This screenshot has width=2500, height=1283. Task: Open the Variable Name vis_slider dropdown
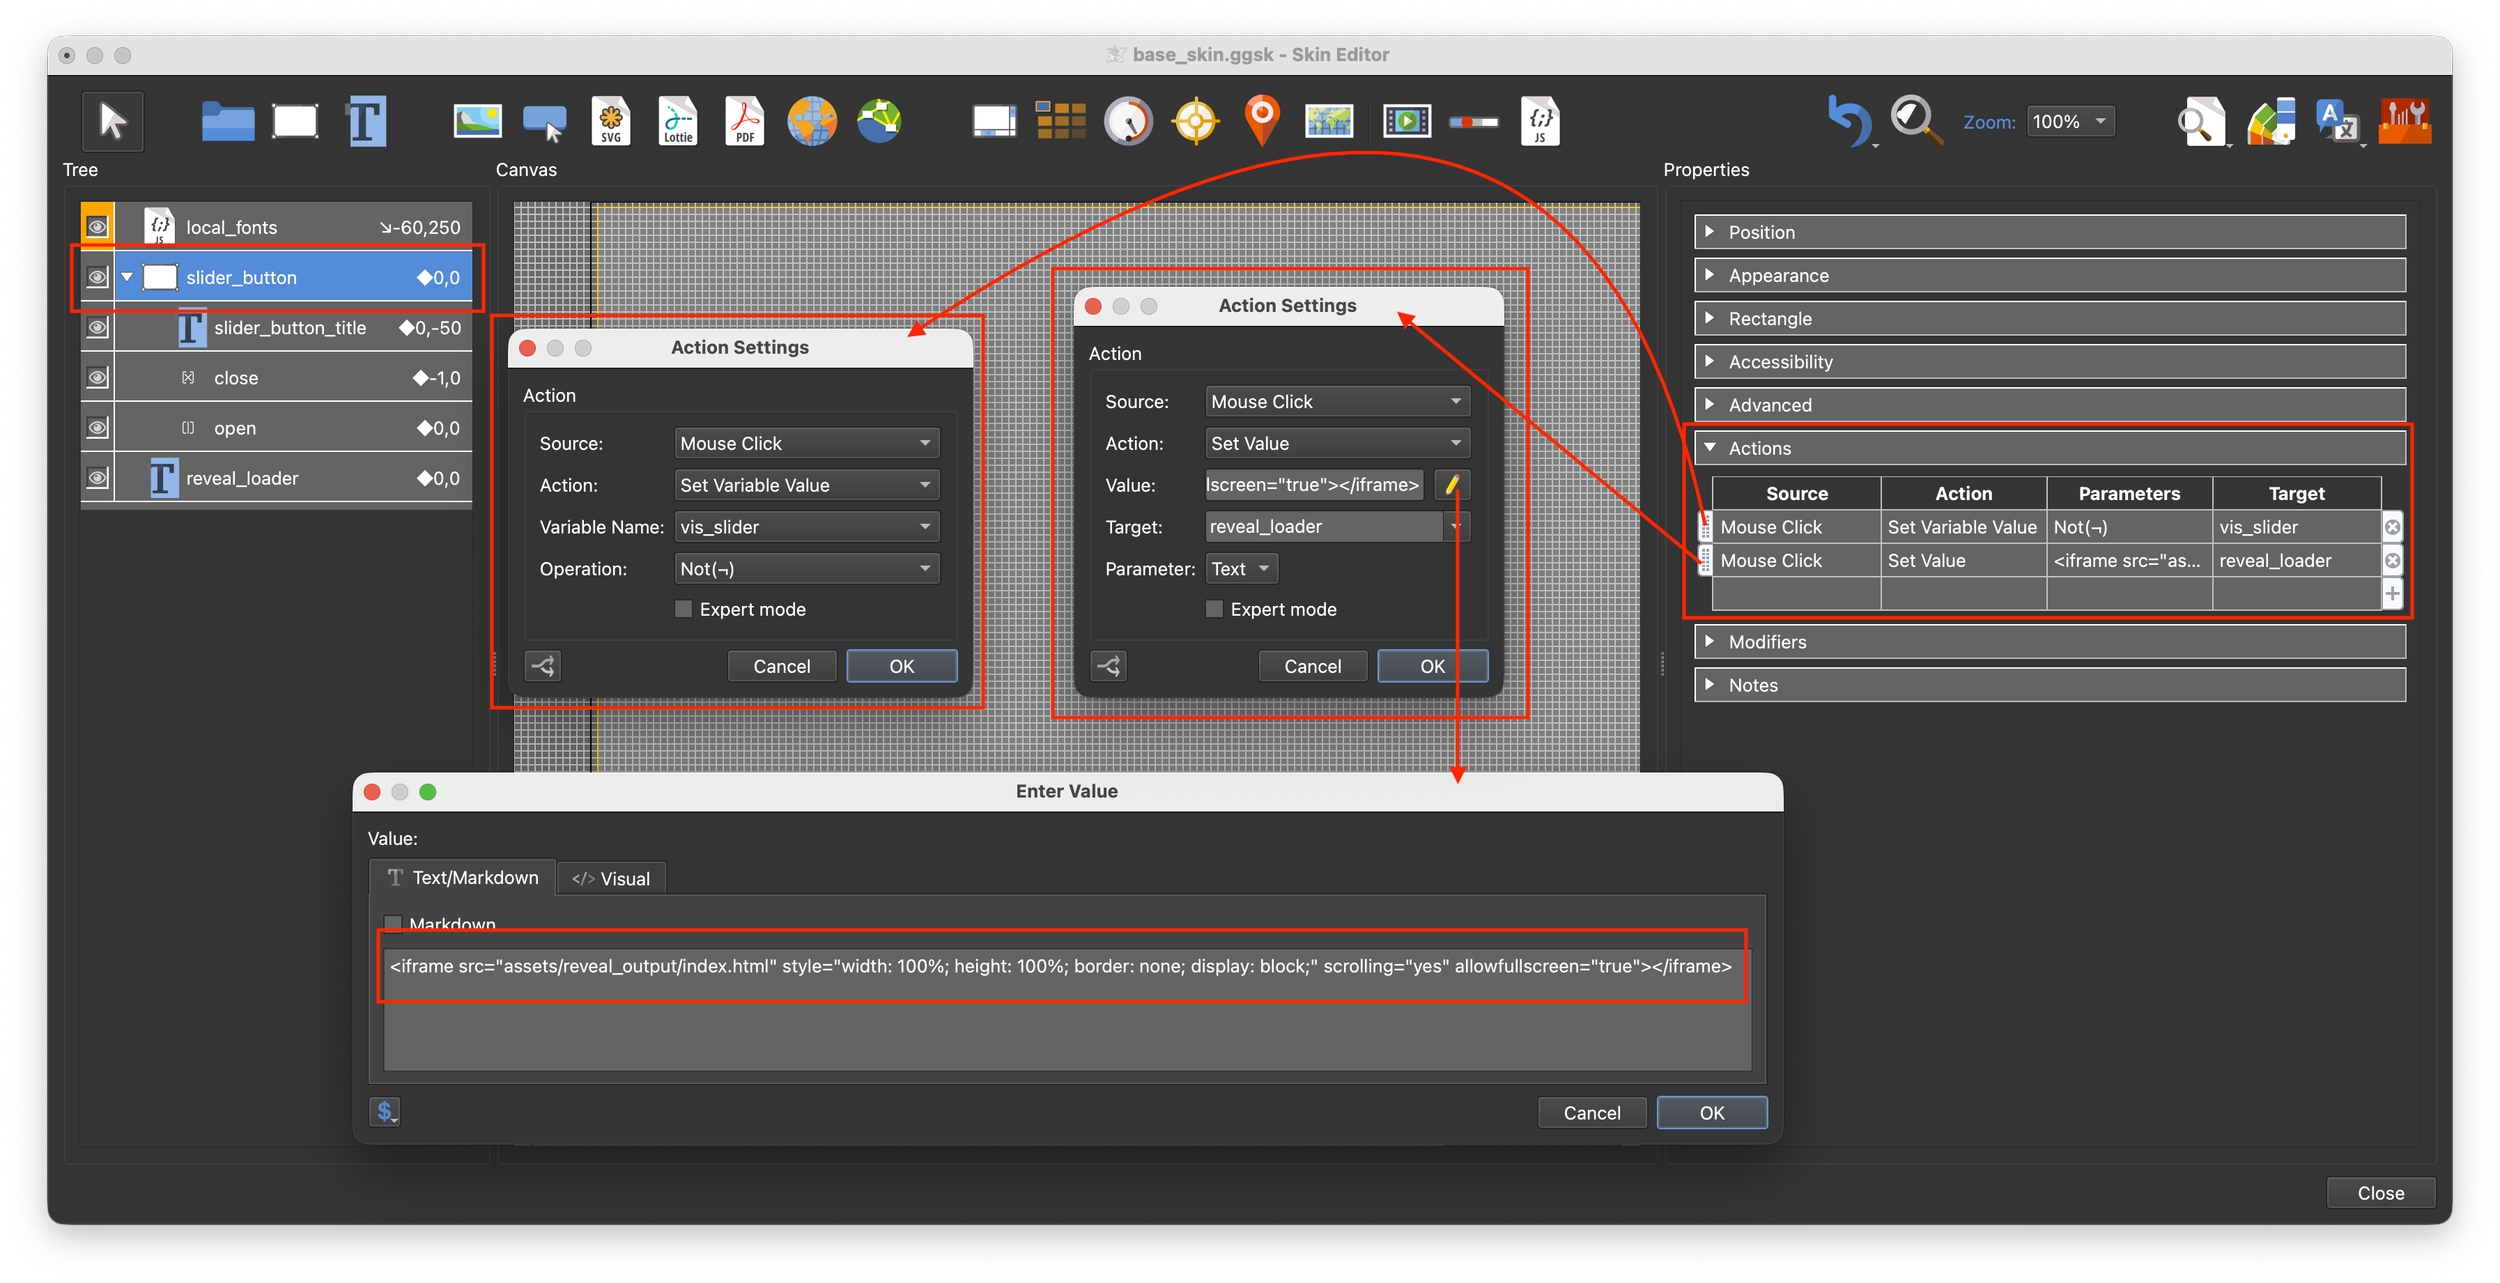[806, 527]
